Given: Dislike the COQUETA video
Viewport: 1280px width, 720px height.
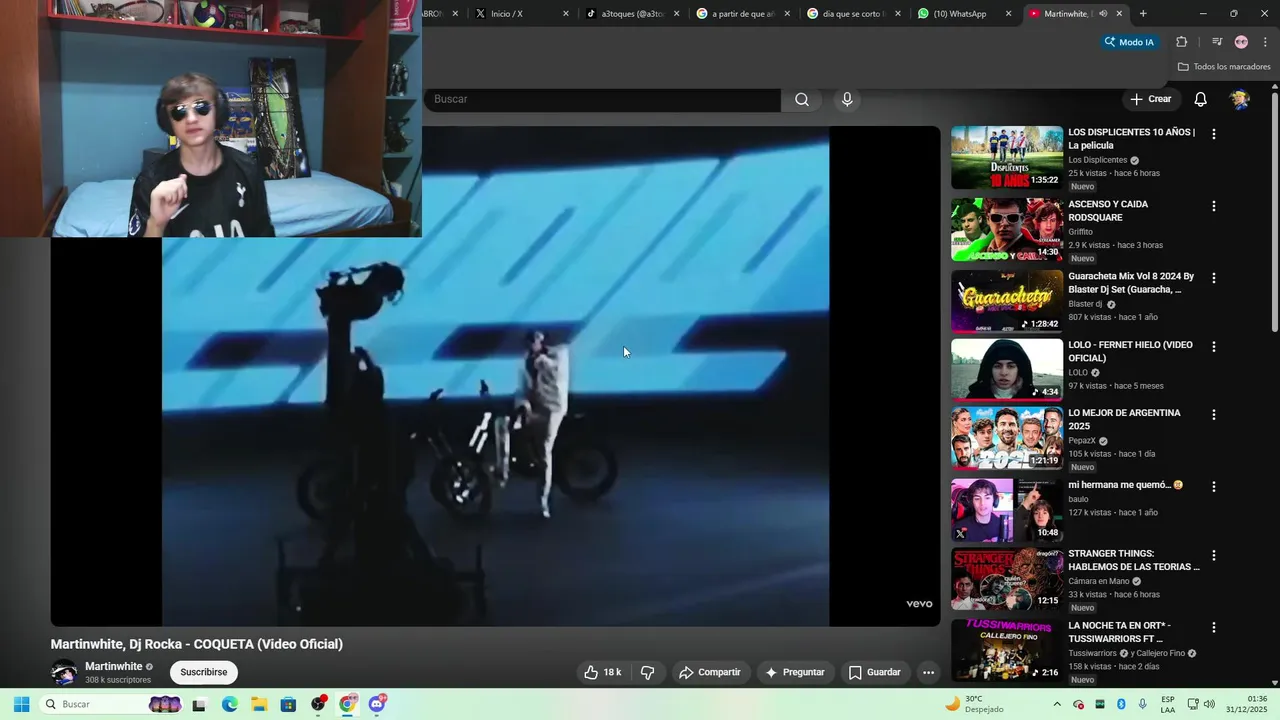Looking at the screenshot, I should pyautogui.click(x=647, y=672).
